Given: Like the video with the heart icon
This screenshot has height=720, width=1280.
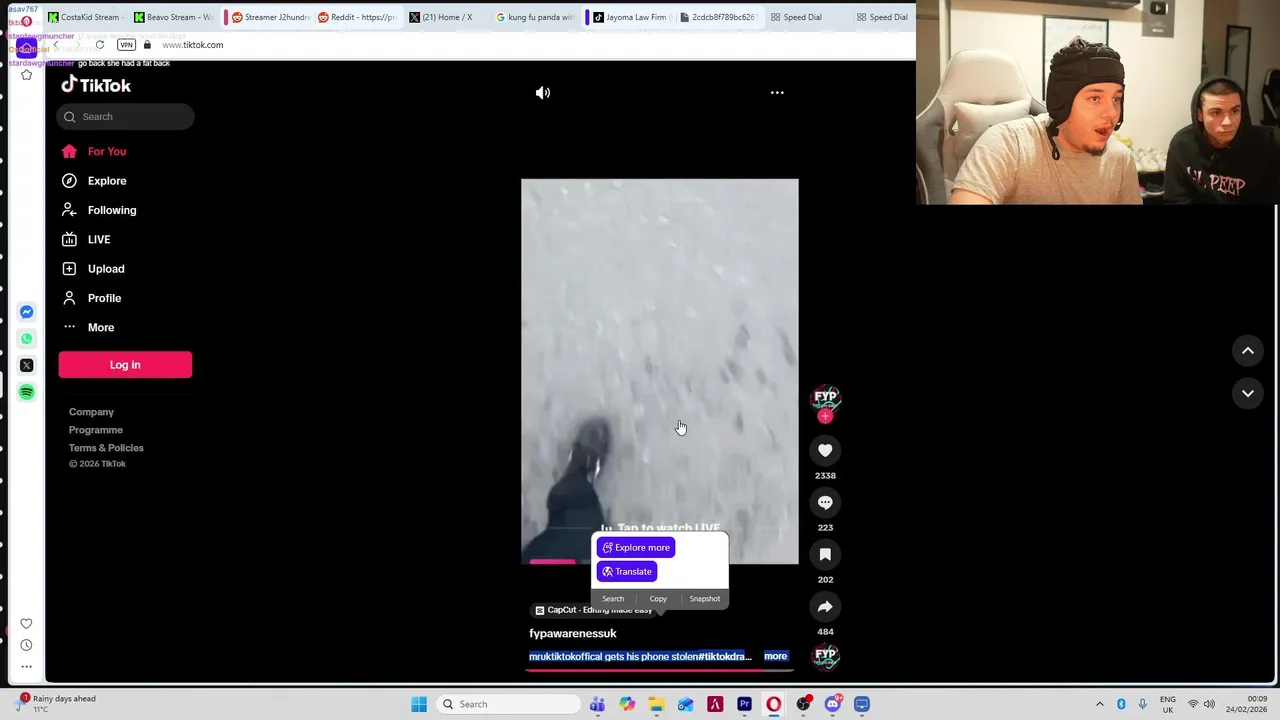Looking at the screenshot, I should 825,451.
